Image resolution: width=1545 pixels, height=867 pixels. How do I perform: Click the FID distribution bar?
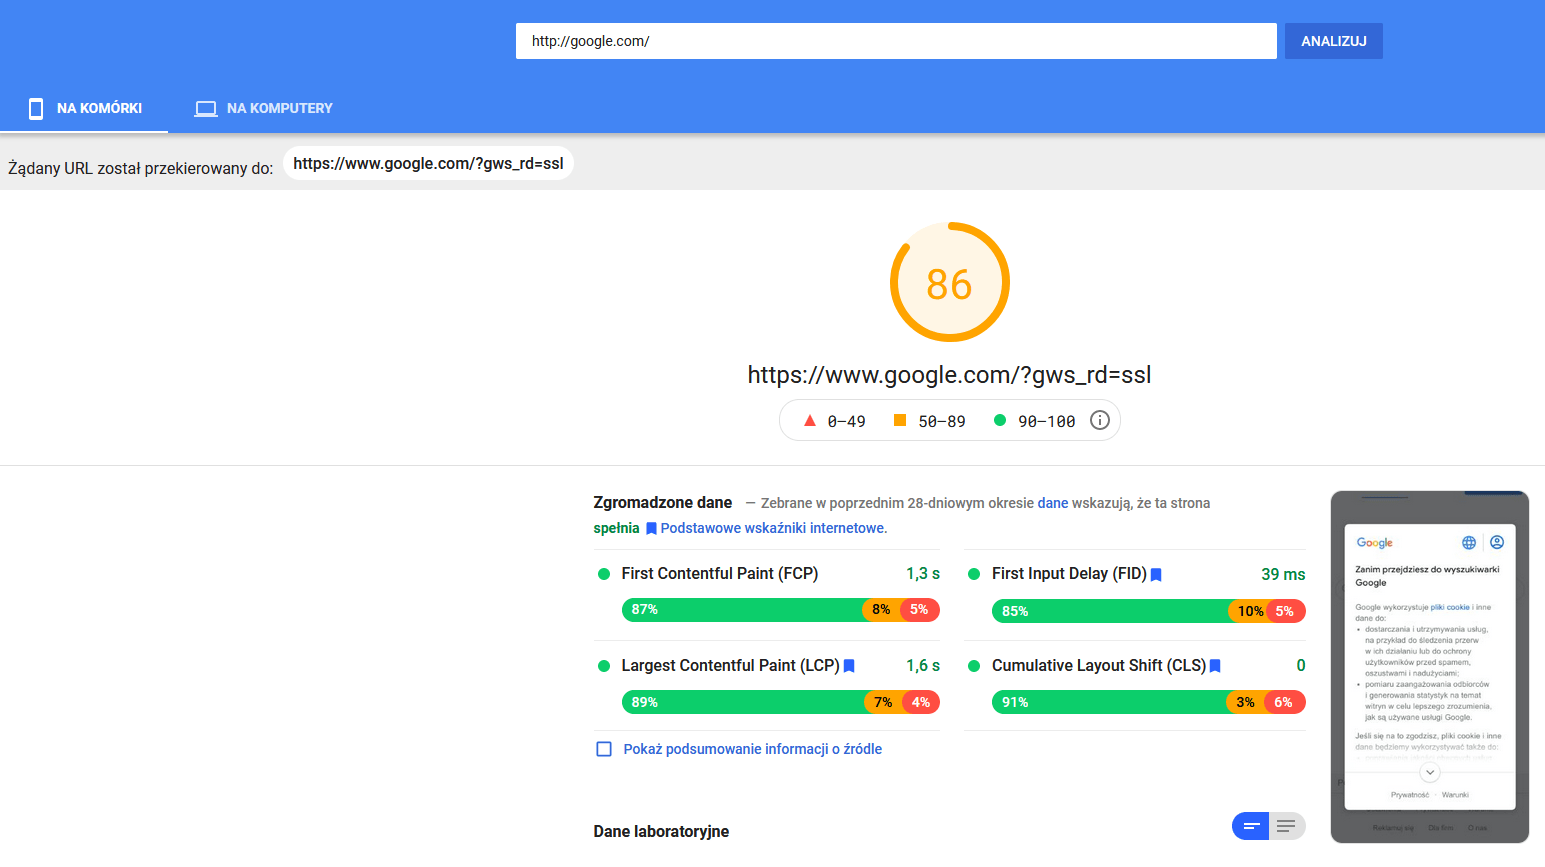click(1149, 611)
